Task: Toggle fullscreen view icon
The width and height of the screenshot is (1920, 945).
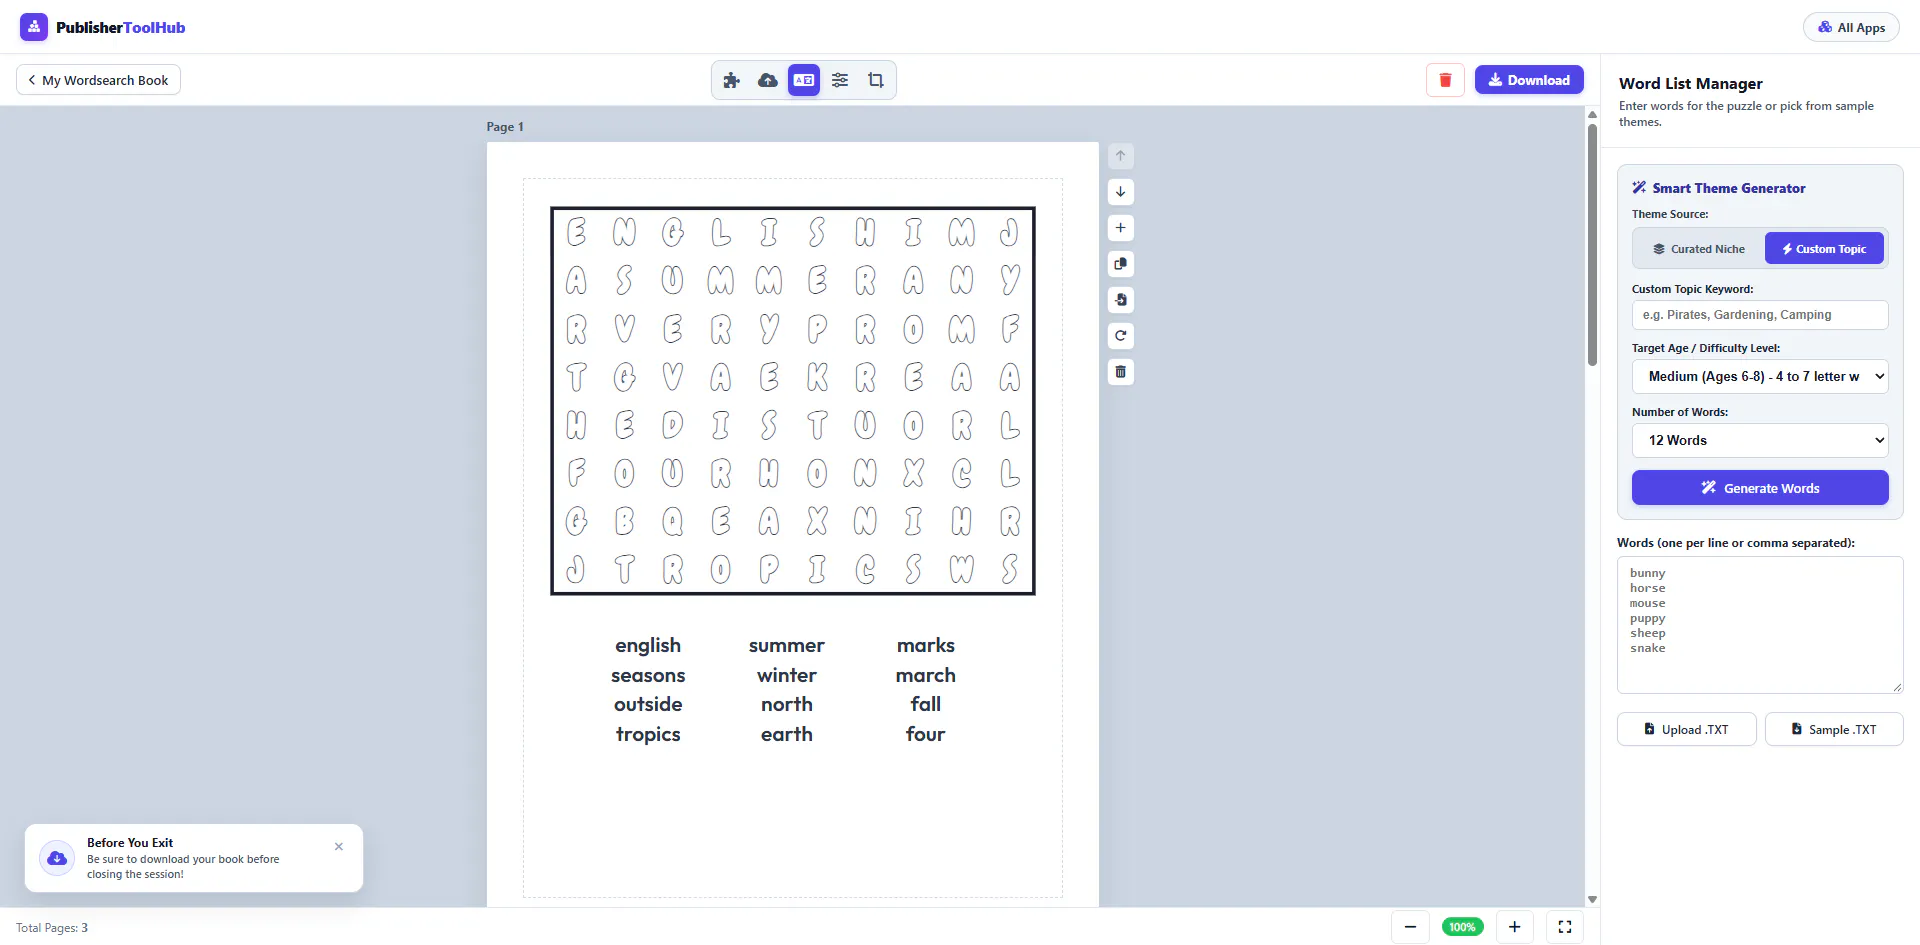Action: (x=1565, y=927)
